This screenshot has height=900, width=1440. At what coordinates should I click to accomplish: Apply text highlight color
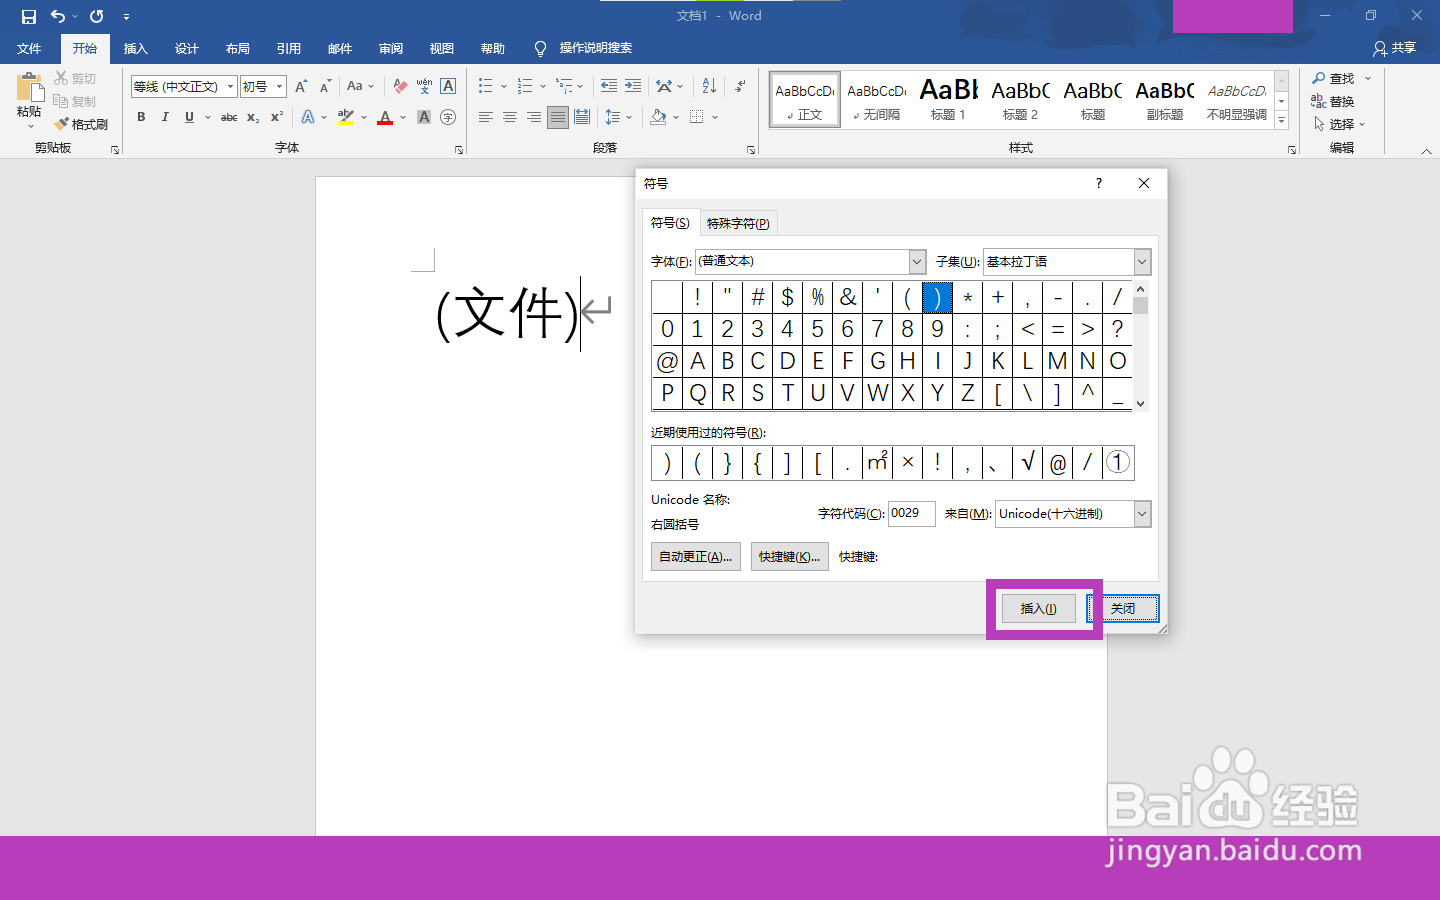tap(346, 117)
